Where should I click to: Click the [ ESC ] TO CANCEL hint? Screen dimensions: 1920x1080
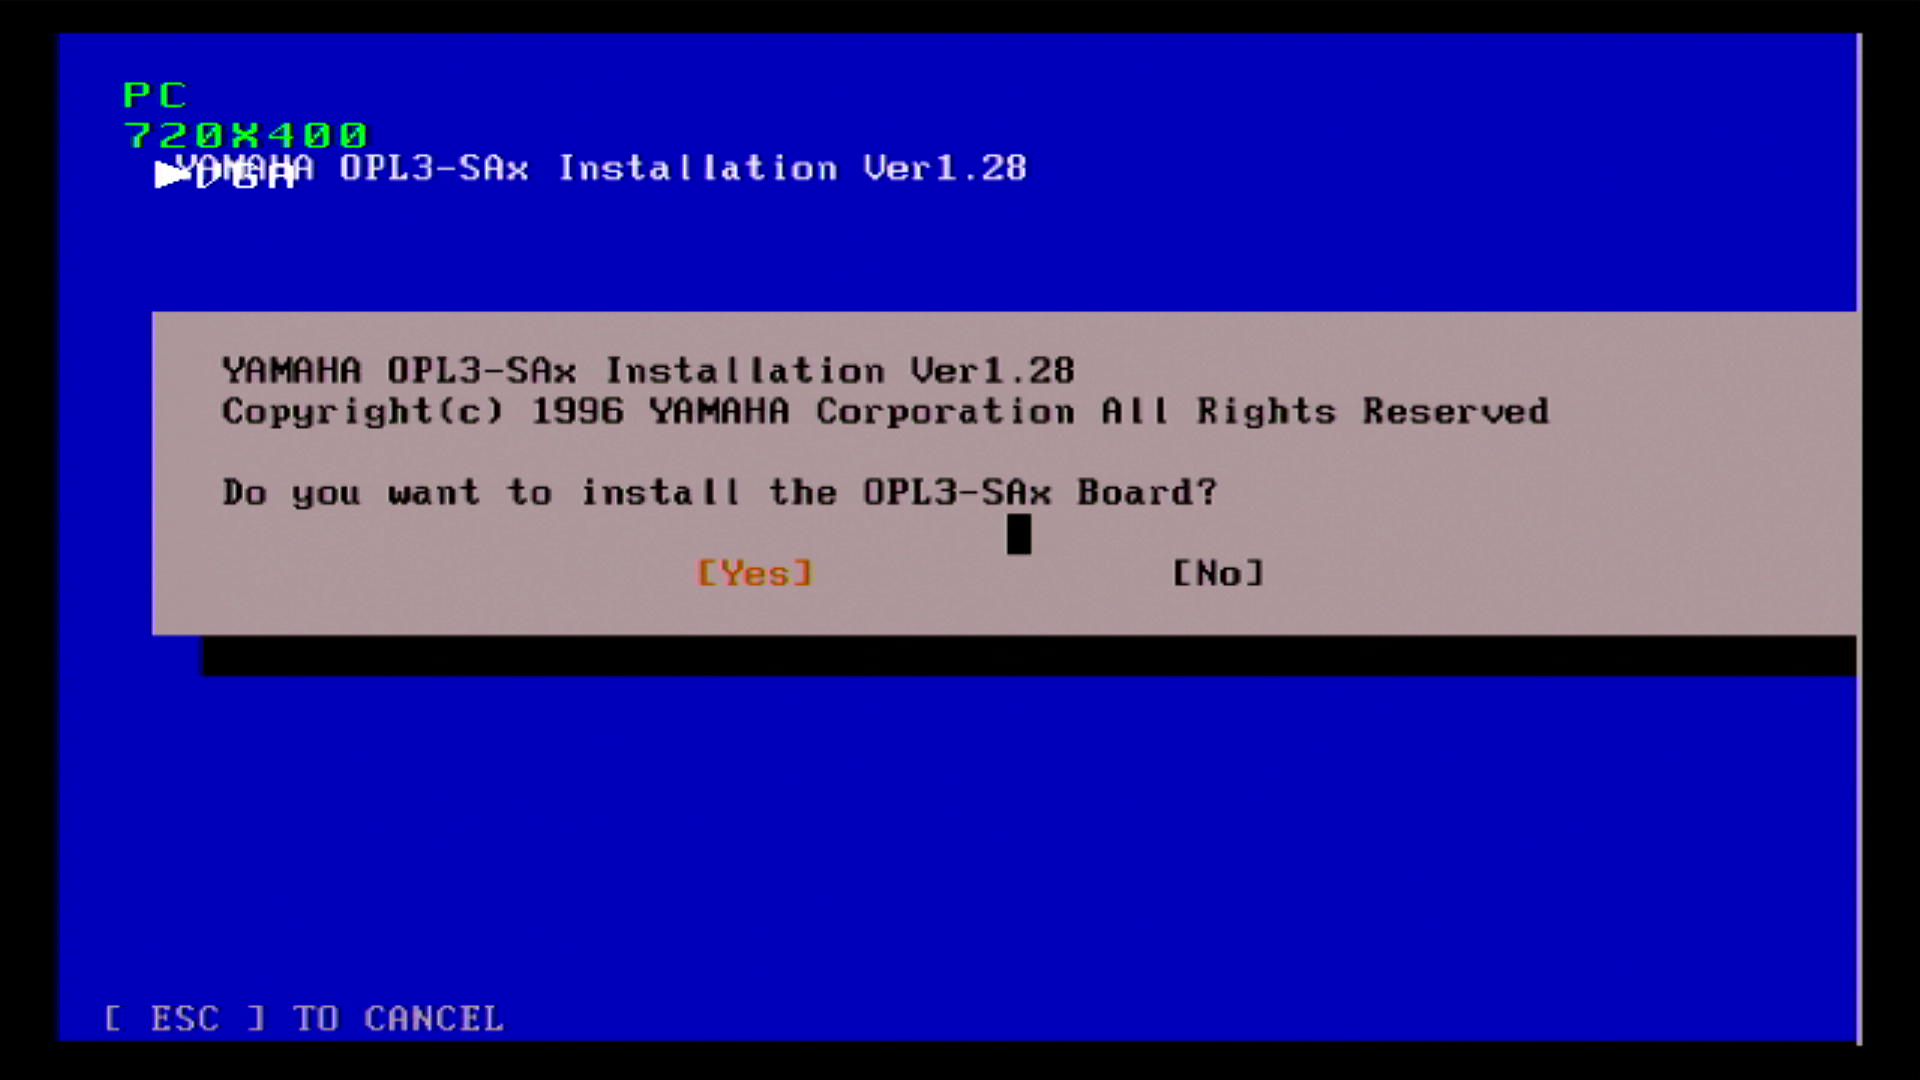click(x=304, y=1018)
